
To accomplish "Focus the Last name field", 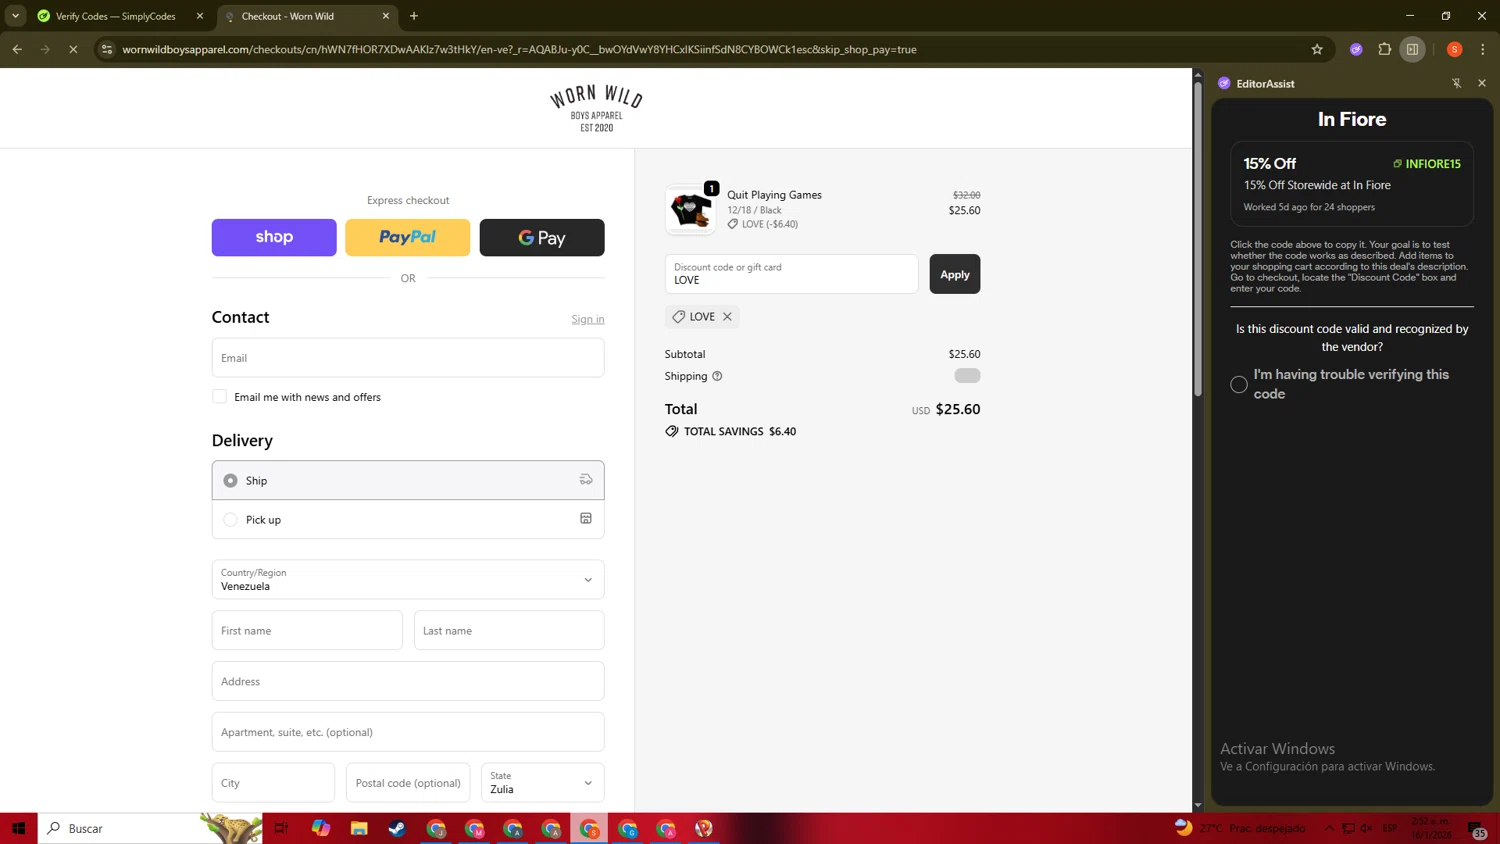I will click(509, 630).
